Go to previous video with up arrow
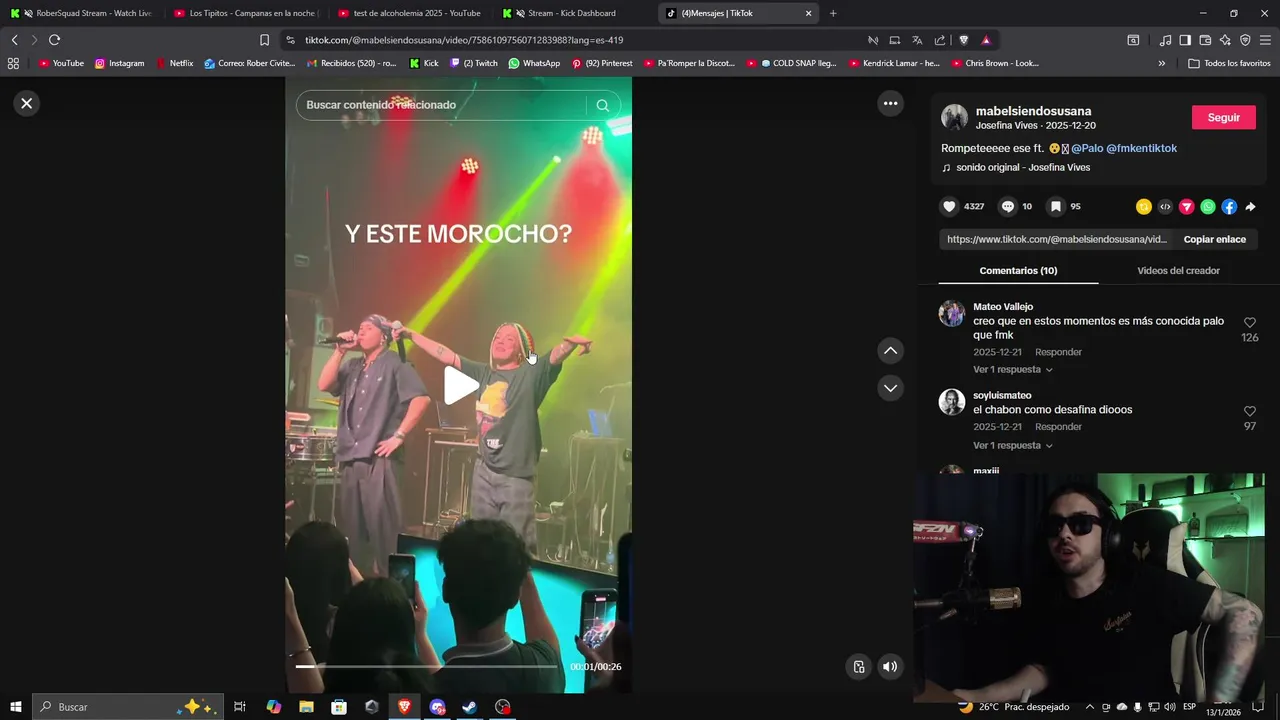 [x=890, y=350]
